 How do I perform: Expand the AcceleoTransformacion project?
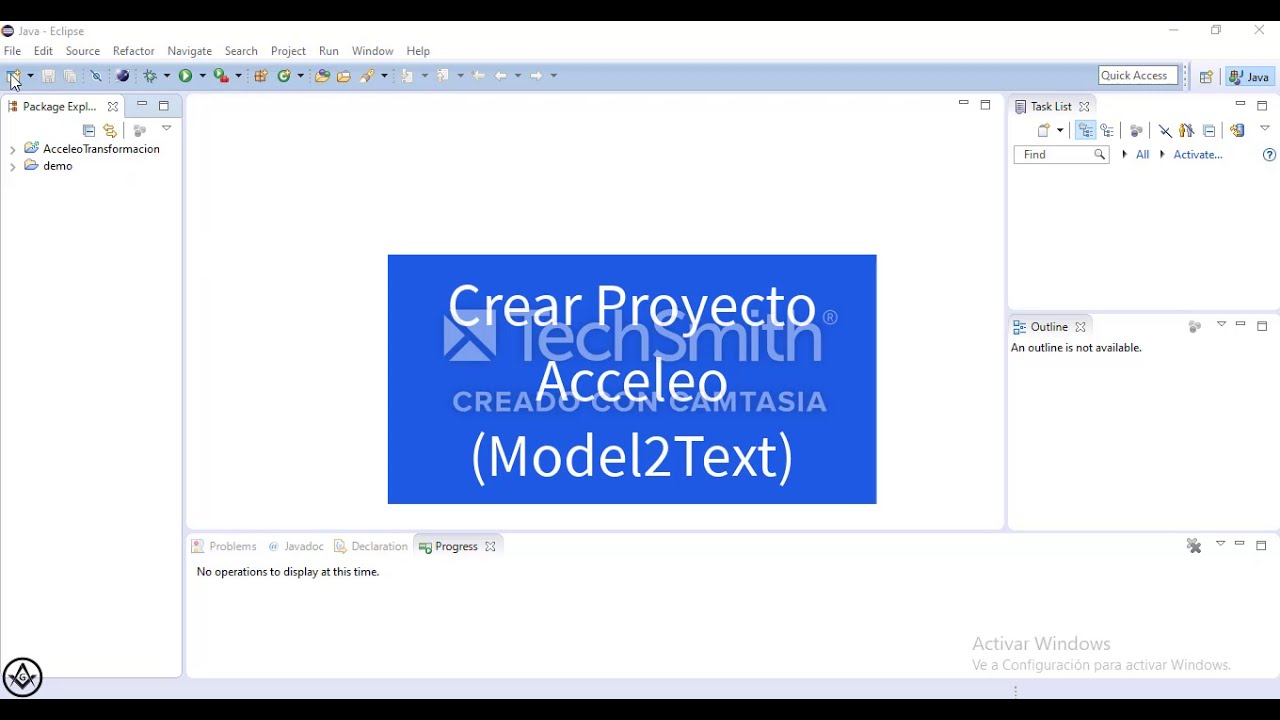pos(12,149)
